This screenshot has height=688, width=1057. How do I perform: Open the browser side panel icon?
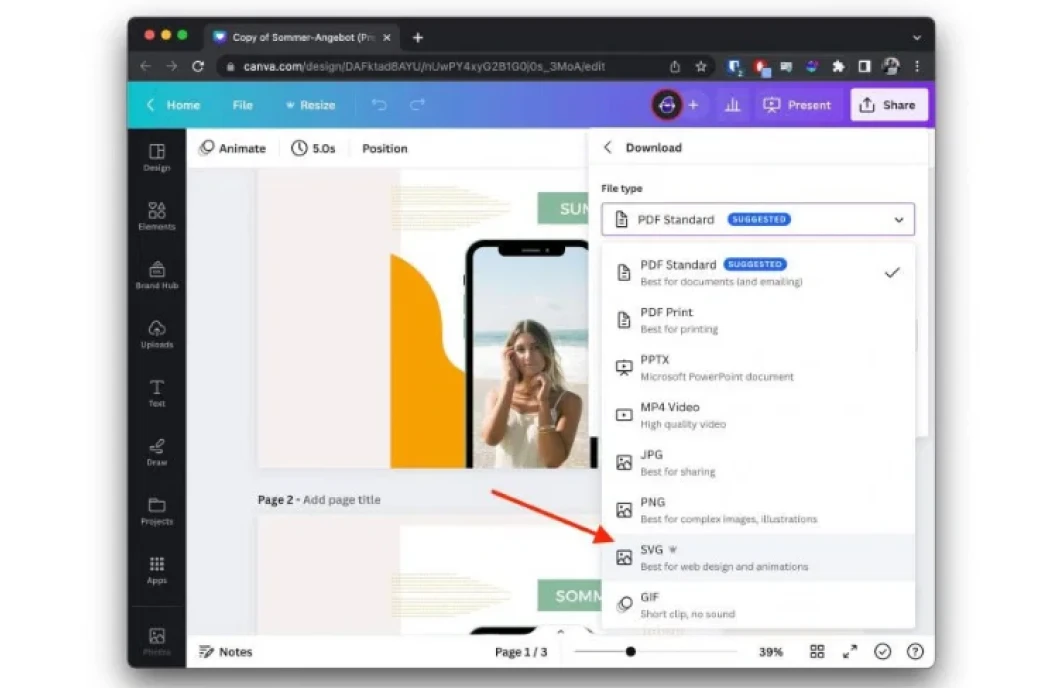pos(864,66)
